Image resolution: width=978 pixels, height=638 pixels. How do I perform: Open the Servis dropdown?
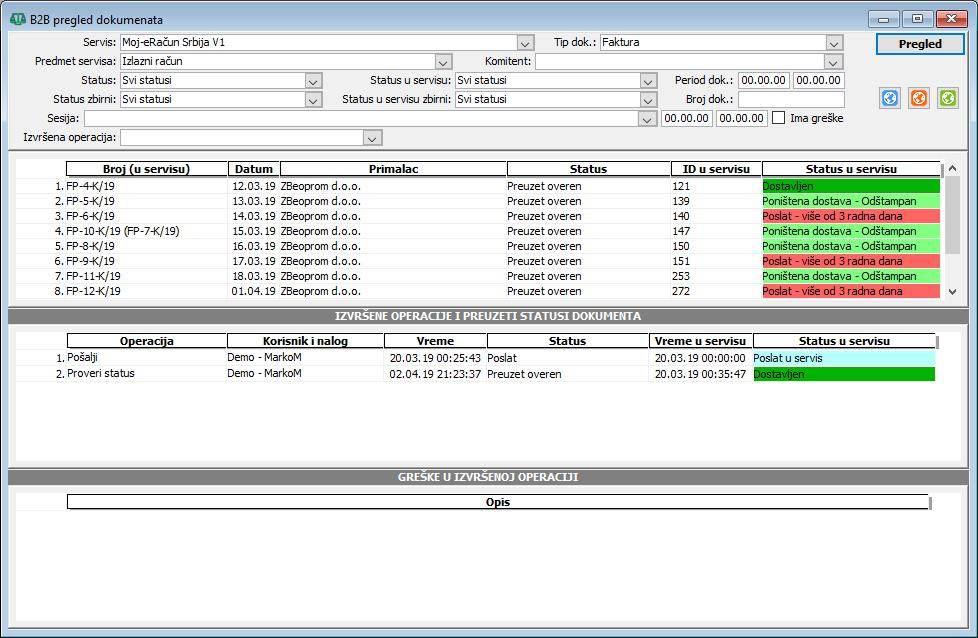pyautogui.click(x=525, y=43)
